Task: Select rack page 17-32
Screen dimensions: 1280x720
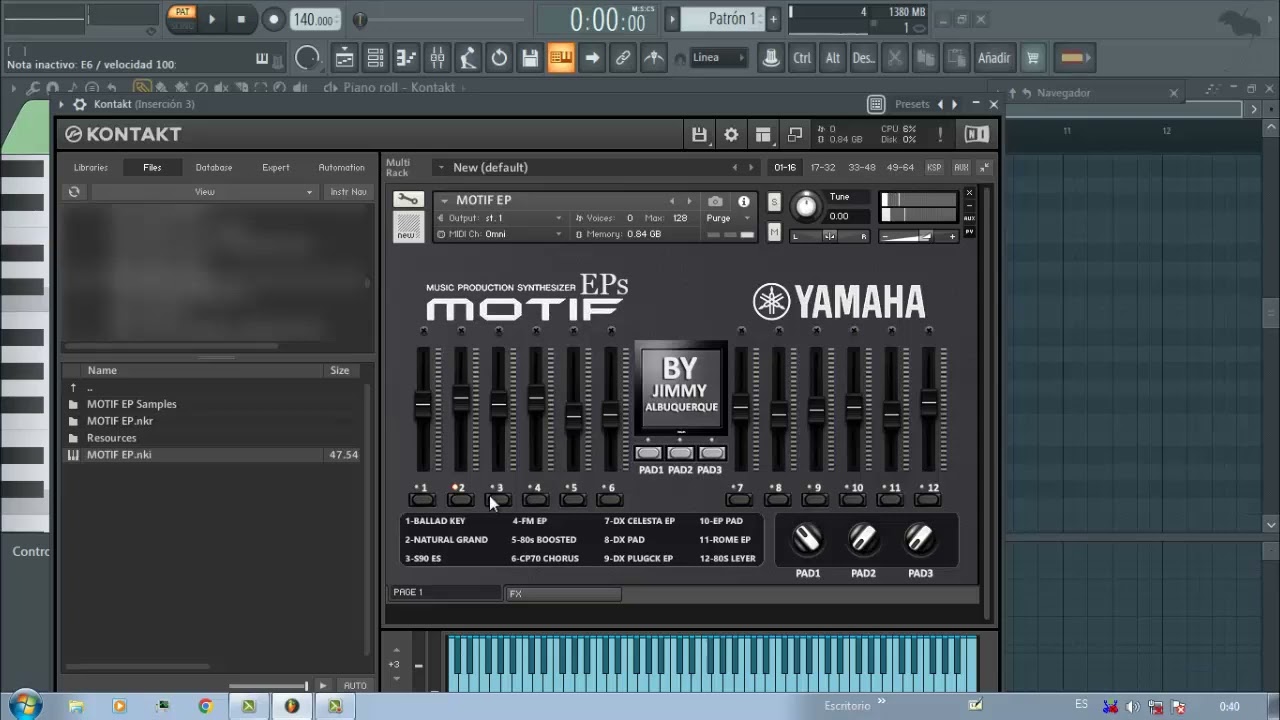Action: pyautogui.click(x=823, y=167)
